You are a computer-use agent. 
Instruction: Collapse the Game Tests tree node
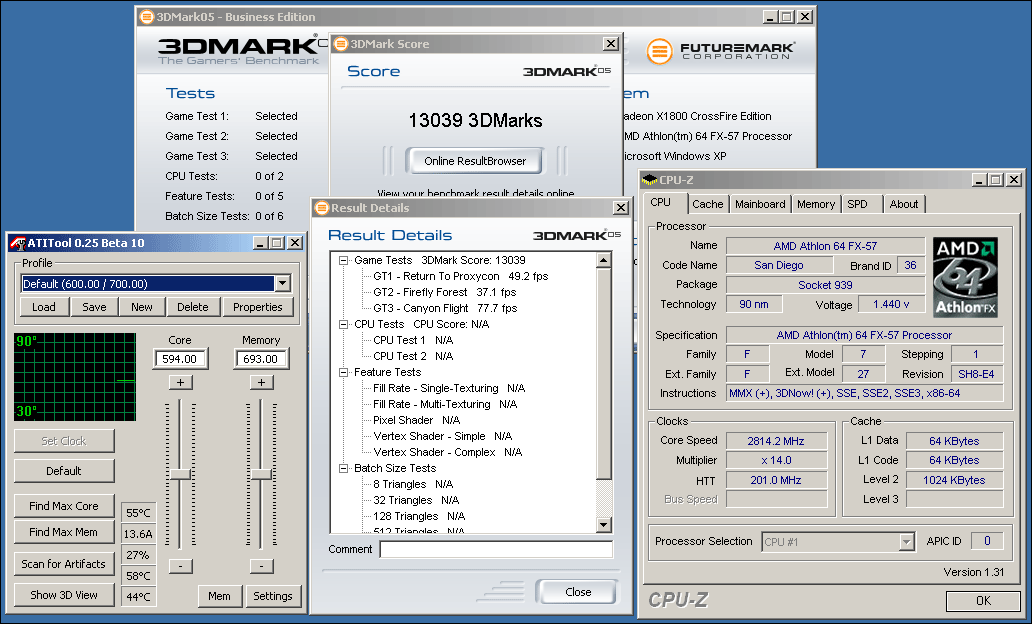343,261
